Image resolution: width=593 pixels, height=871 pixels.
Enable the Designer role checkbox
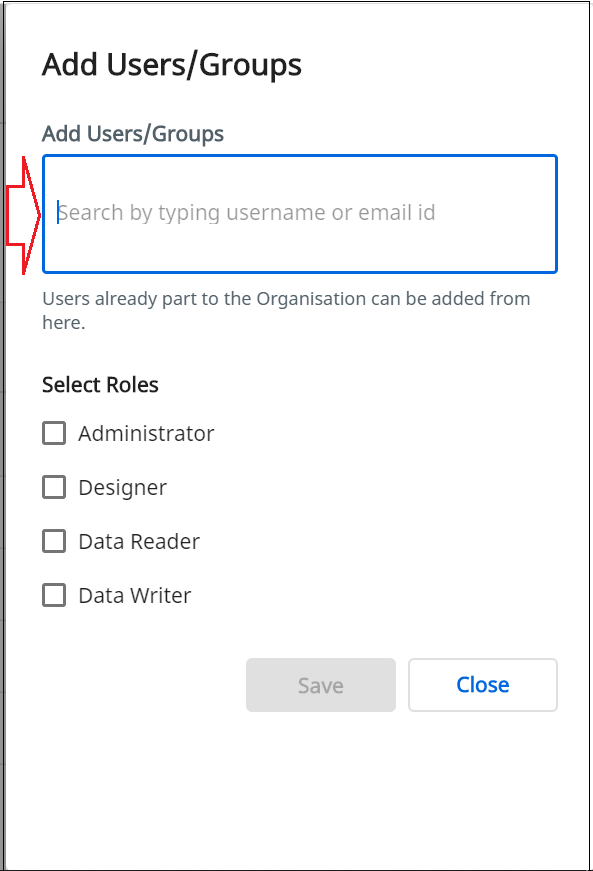(54, 487)
